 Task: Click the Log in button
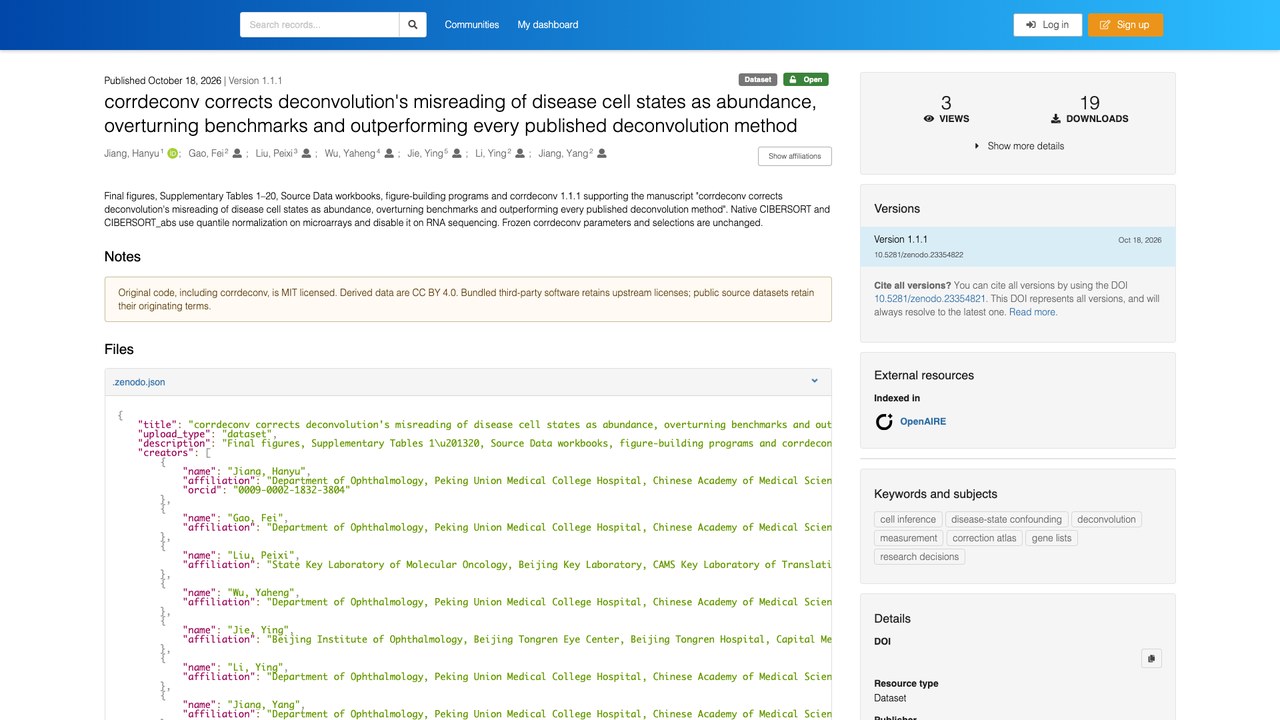point(1047,25)
